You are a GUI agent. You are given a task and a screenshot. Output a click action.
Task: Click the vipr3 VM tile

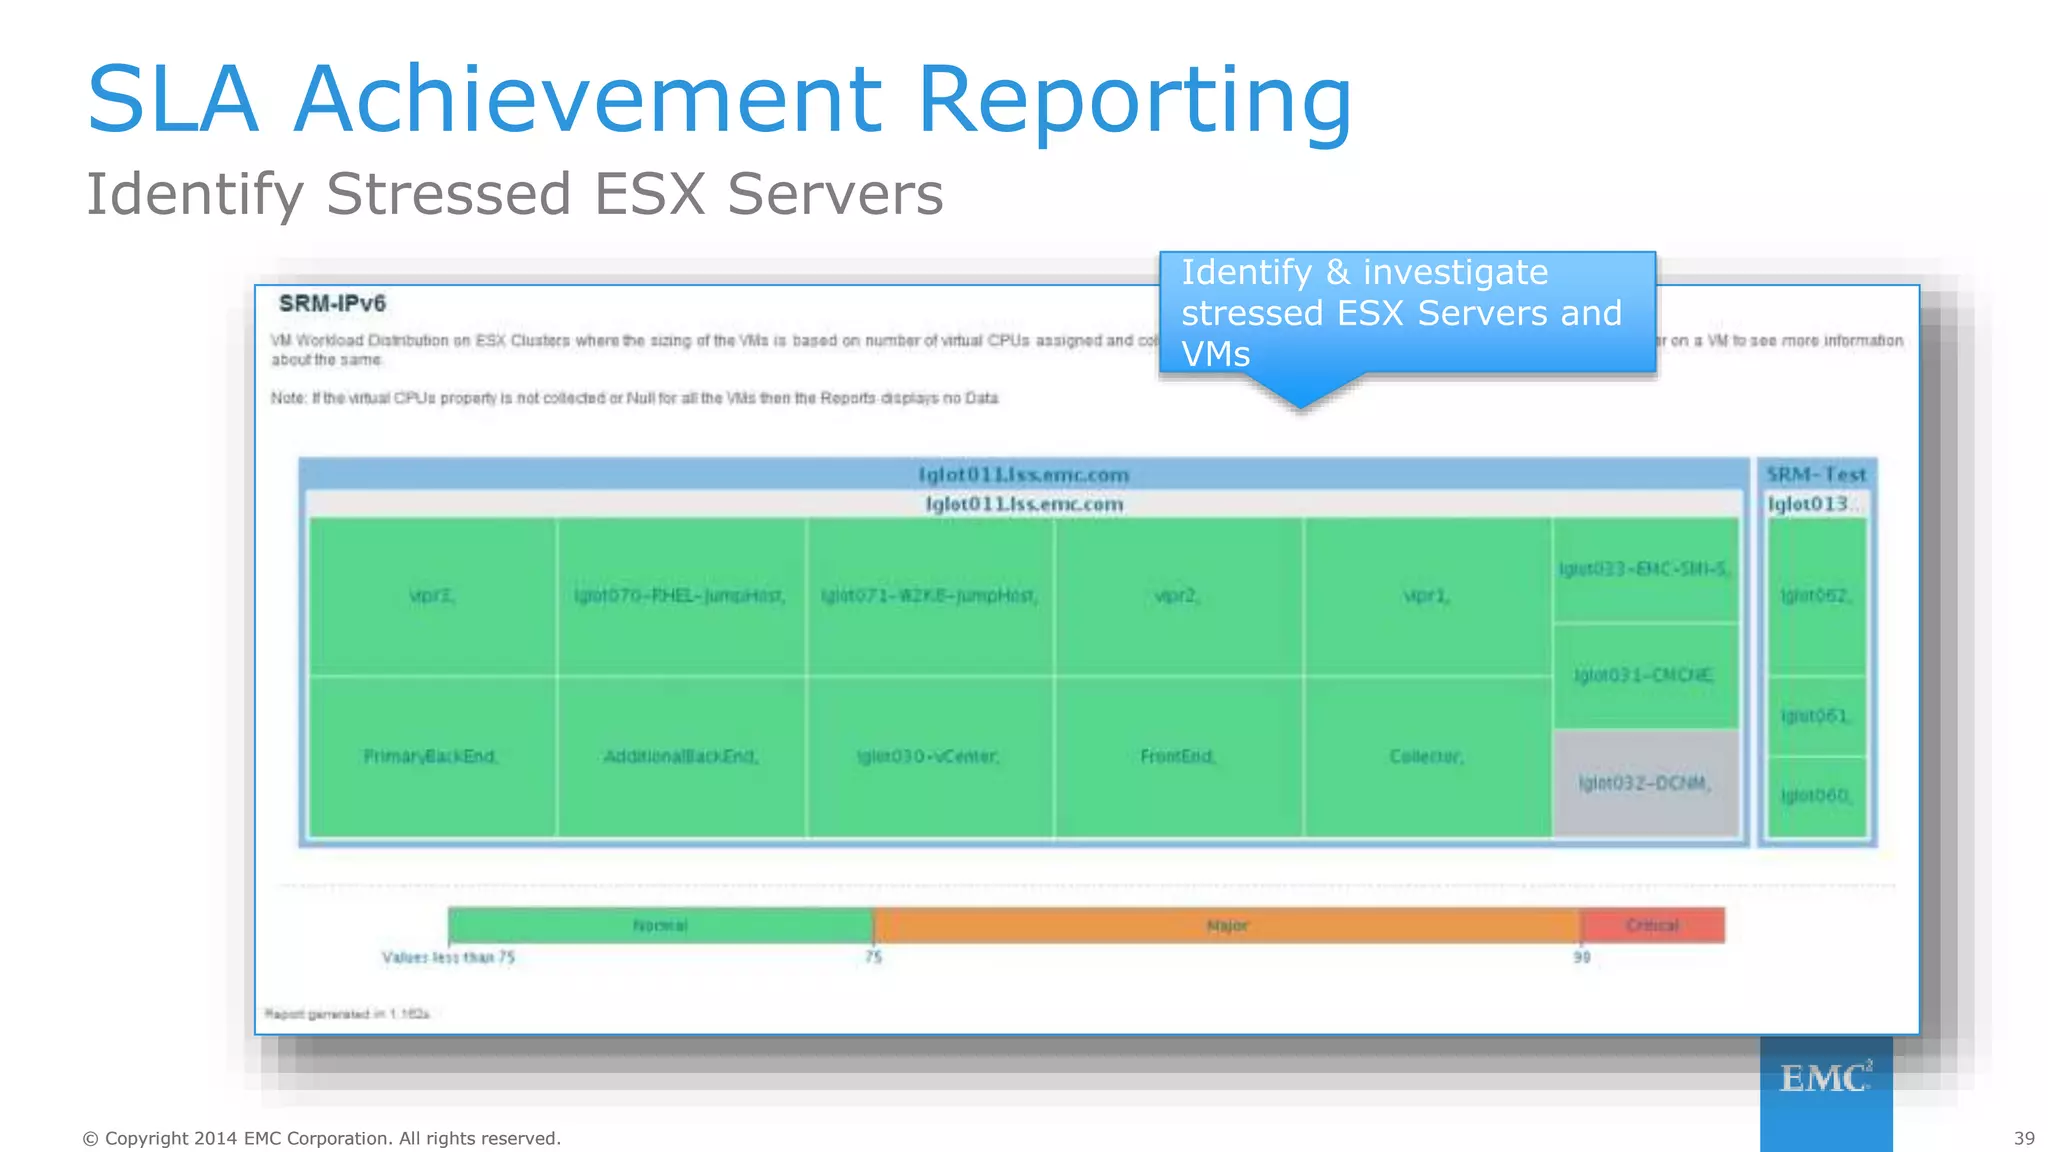(432, 596)
